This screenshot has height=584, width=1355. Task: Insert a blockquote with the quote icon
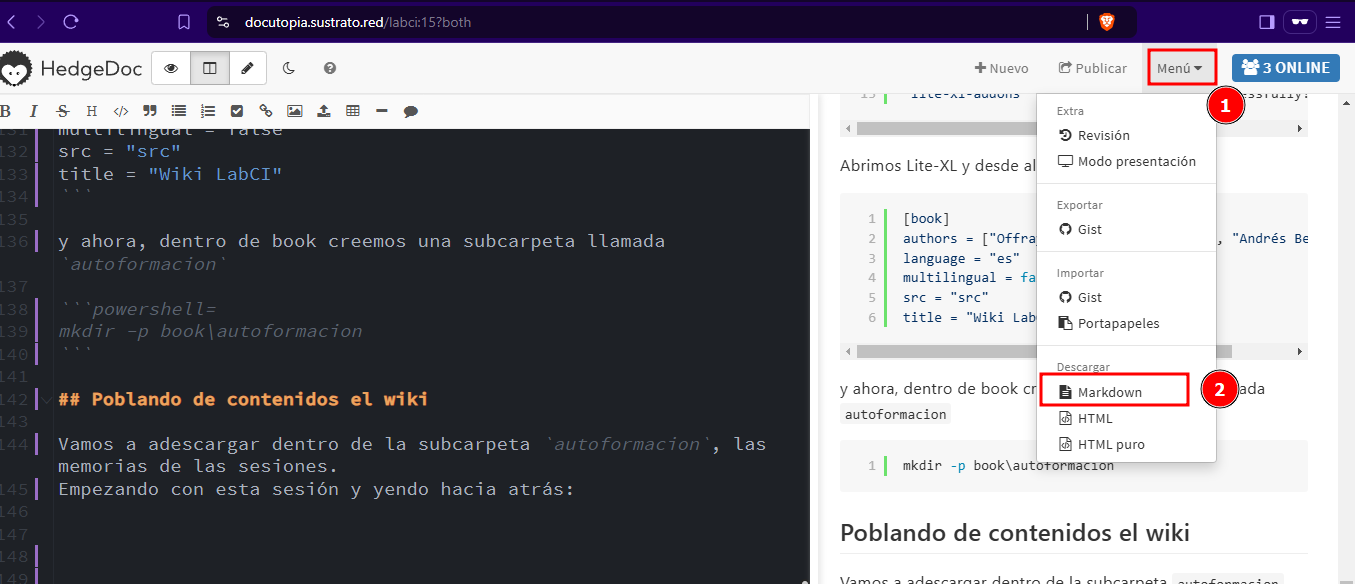150,111
